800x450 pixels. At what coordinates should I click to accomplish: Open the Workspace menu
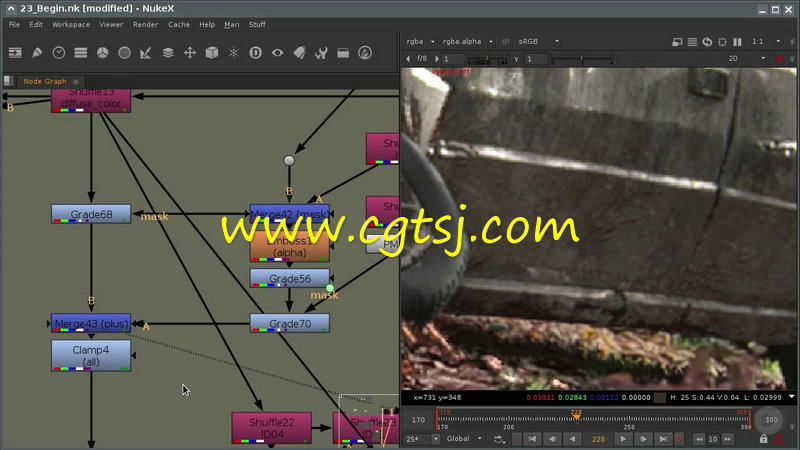tap(71, 24)
